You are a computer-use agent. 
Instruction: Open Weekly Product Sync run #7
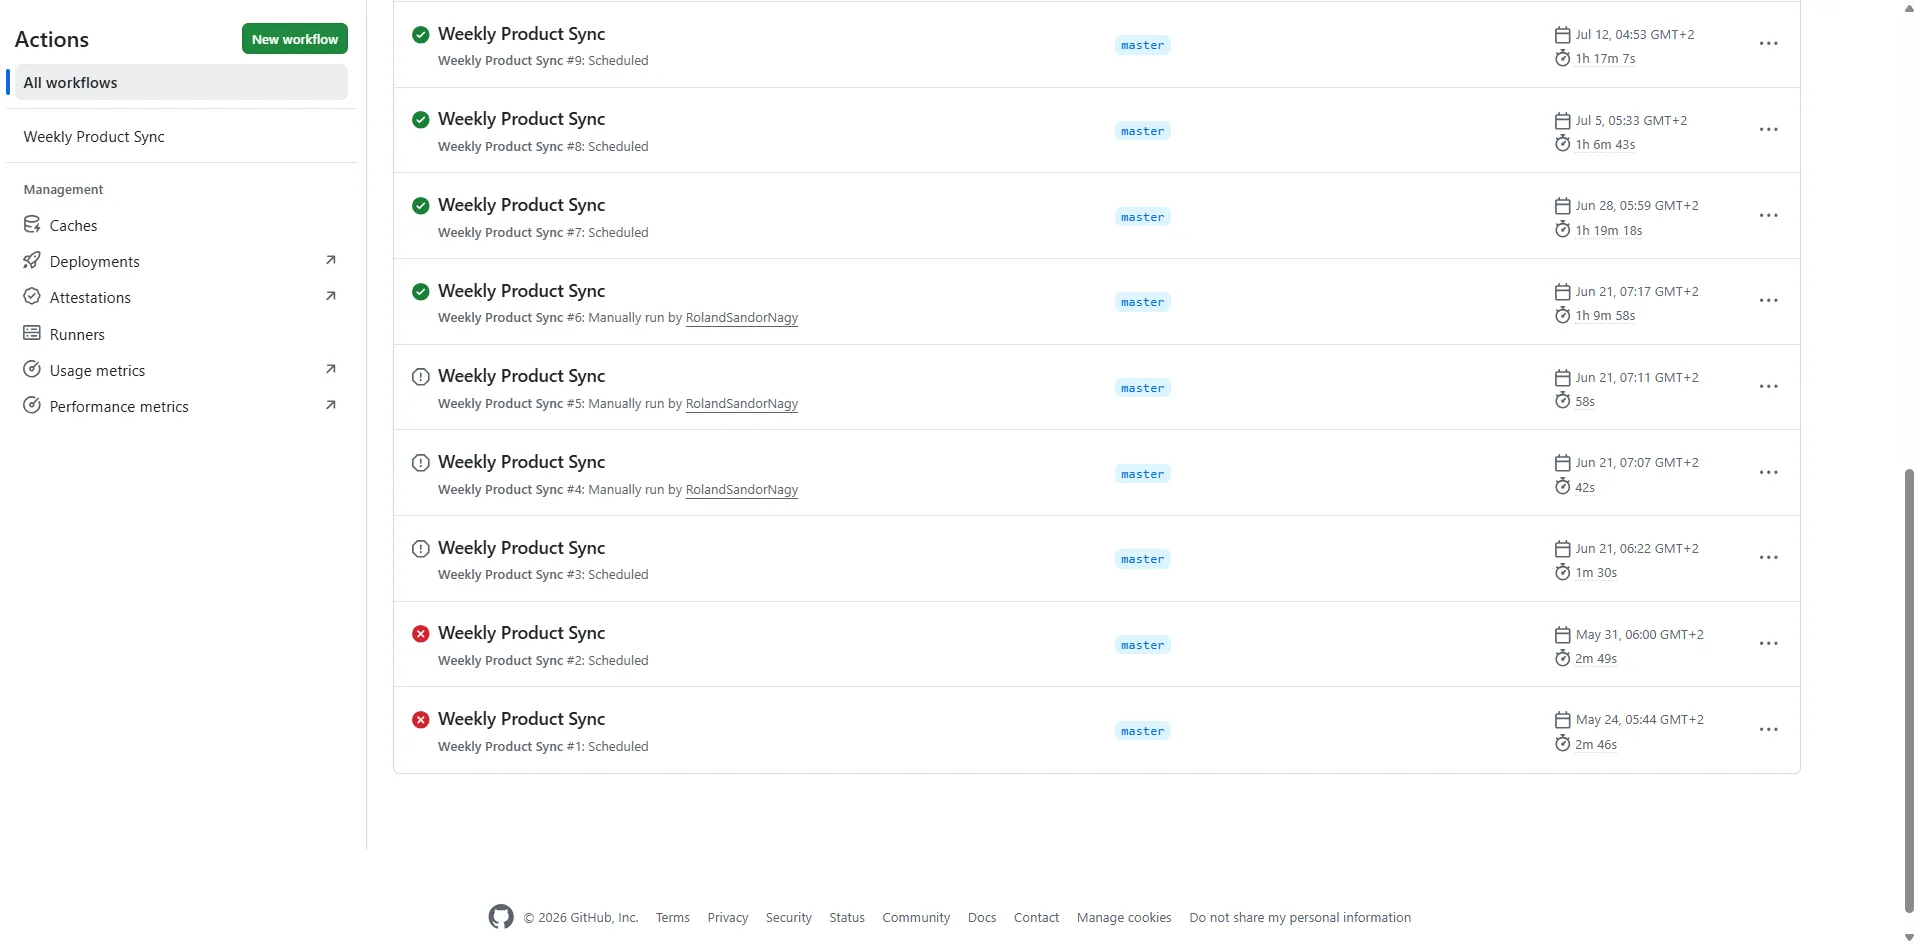(x=521, y=205)
